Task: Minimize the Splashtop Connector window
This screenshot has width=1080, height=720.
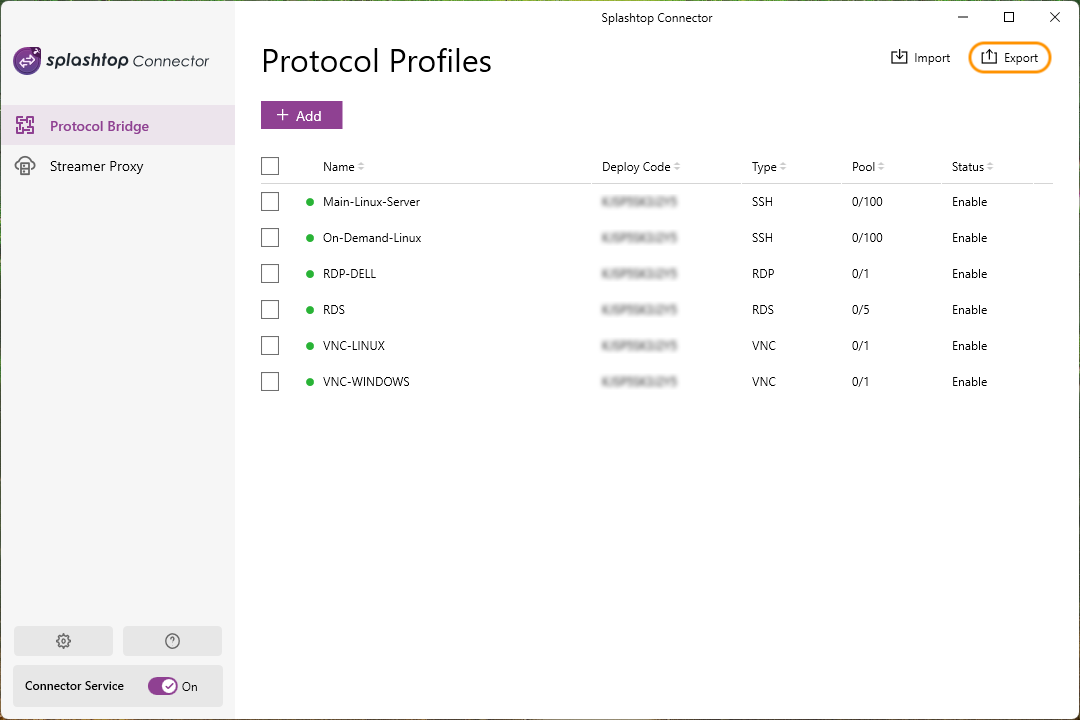Action: click(963, 17)
